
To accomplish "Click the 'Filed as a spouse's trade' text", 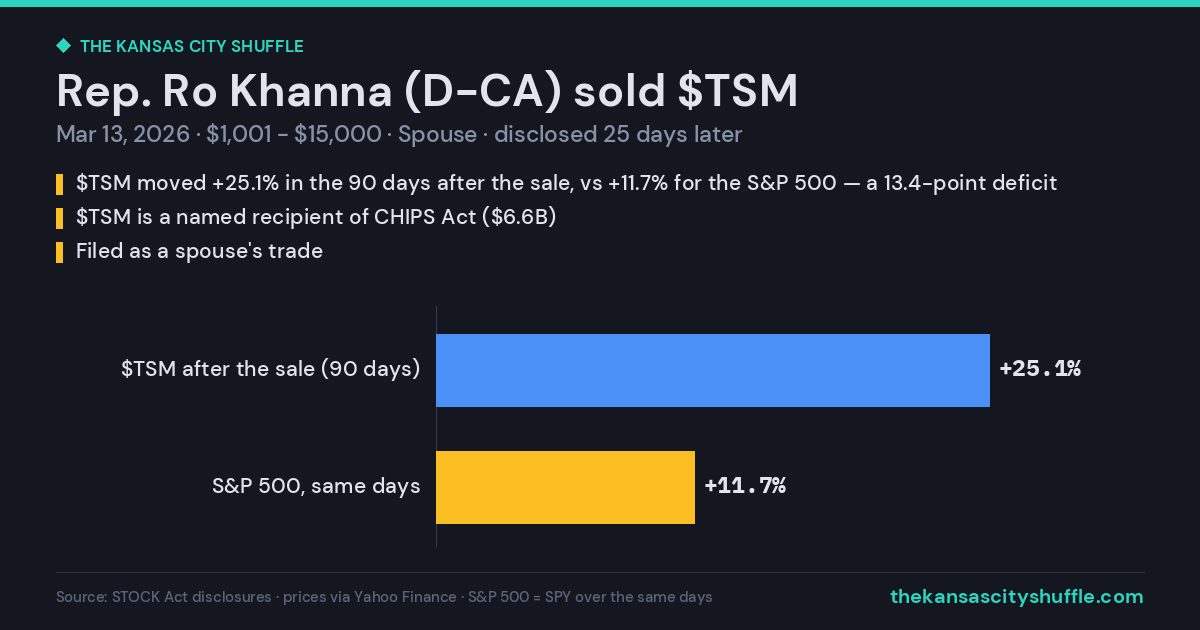I will [199, 251].
